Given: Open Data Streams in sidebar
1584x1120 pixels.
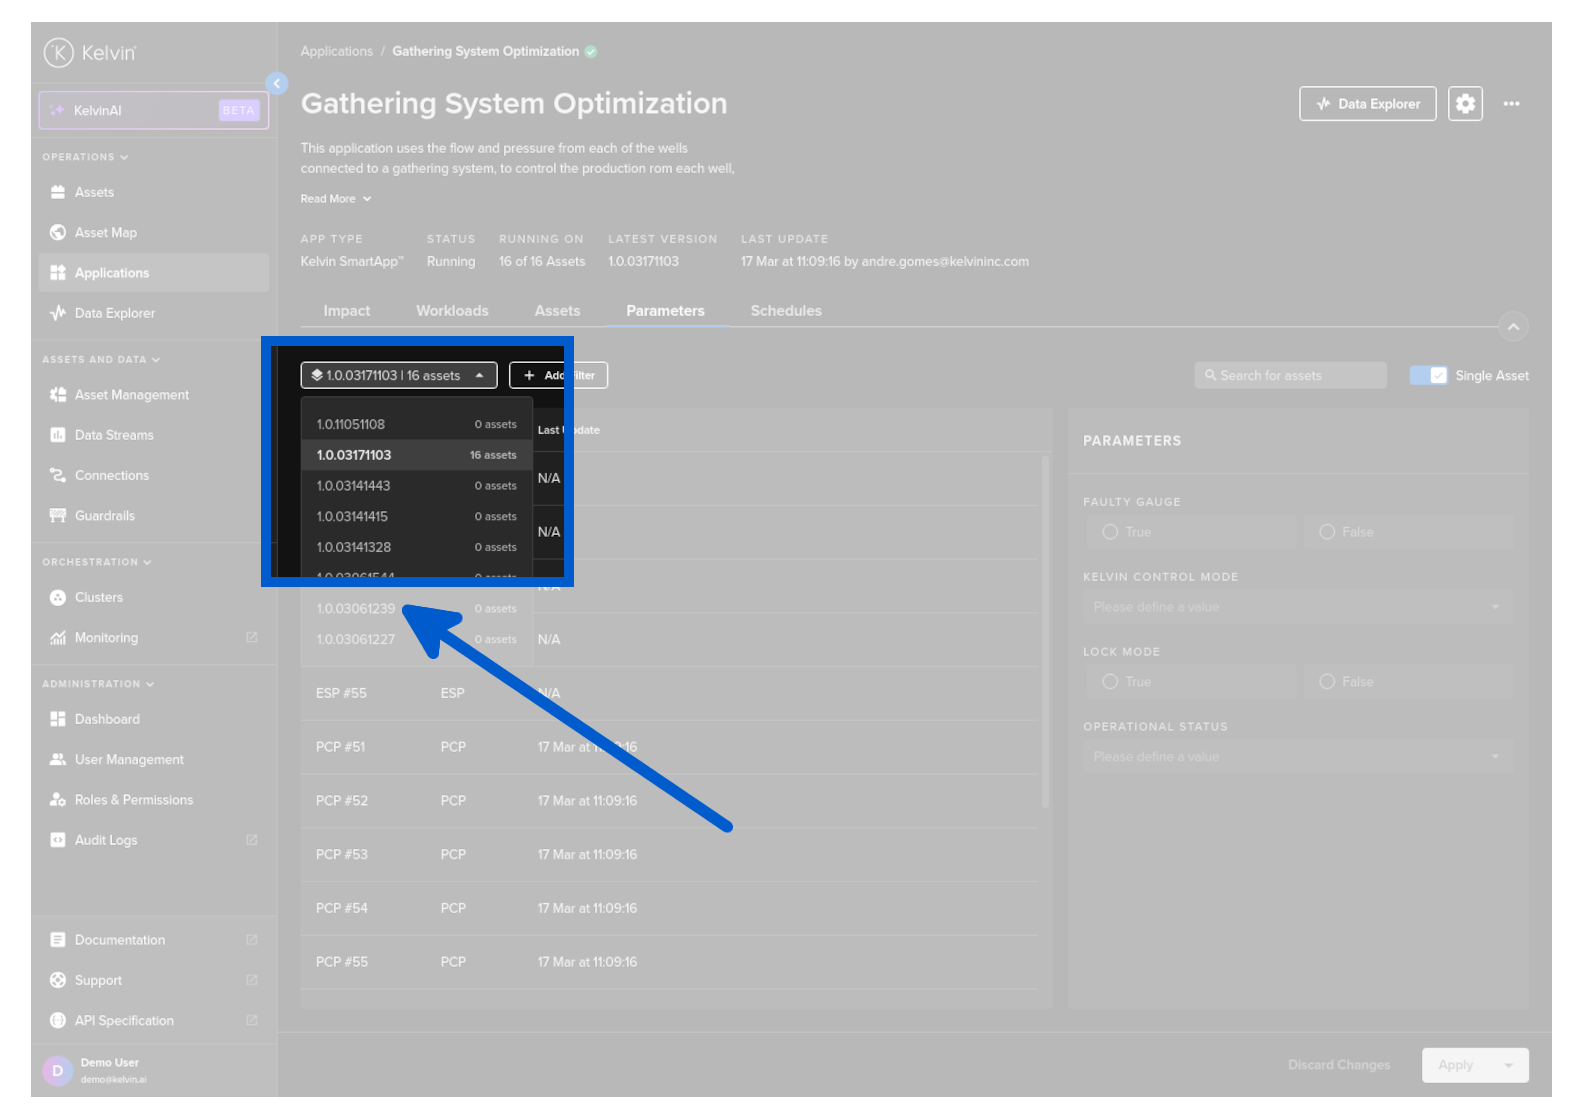Looking at the screenshot, I should (x=114, y=435).
